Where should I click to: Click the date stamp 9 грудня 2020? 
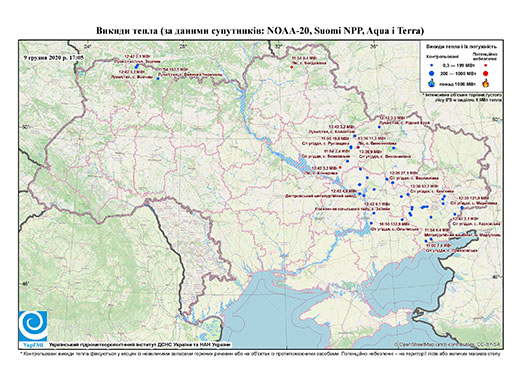click(x=53, y=57)
